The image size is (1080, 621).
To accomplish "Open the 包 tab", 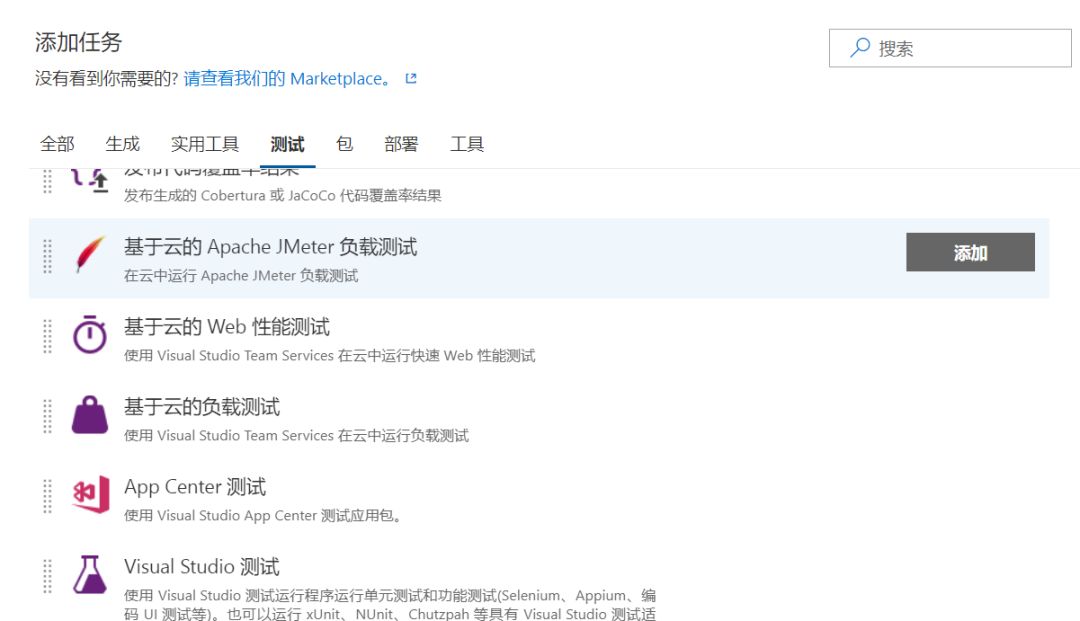I will [344, 144].
